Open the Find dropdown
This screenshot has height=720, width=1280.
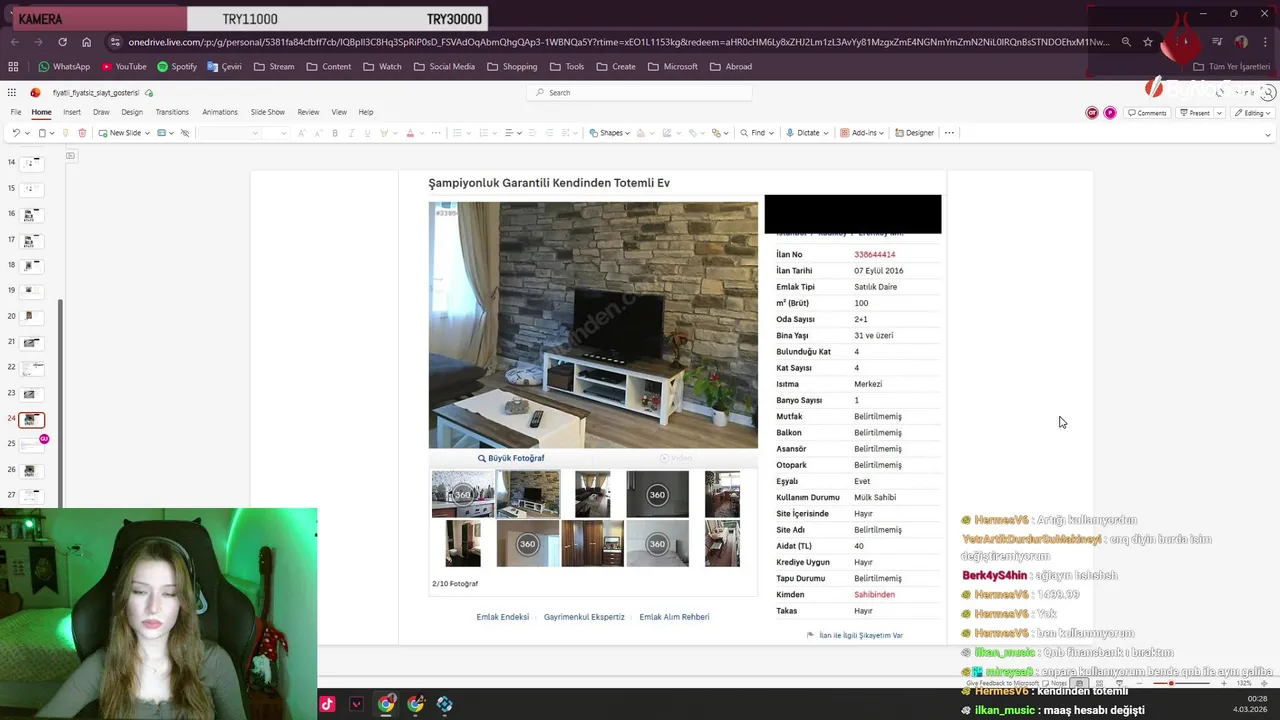point(757,133)
